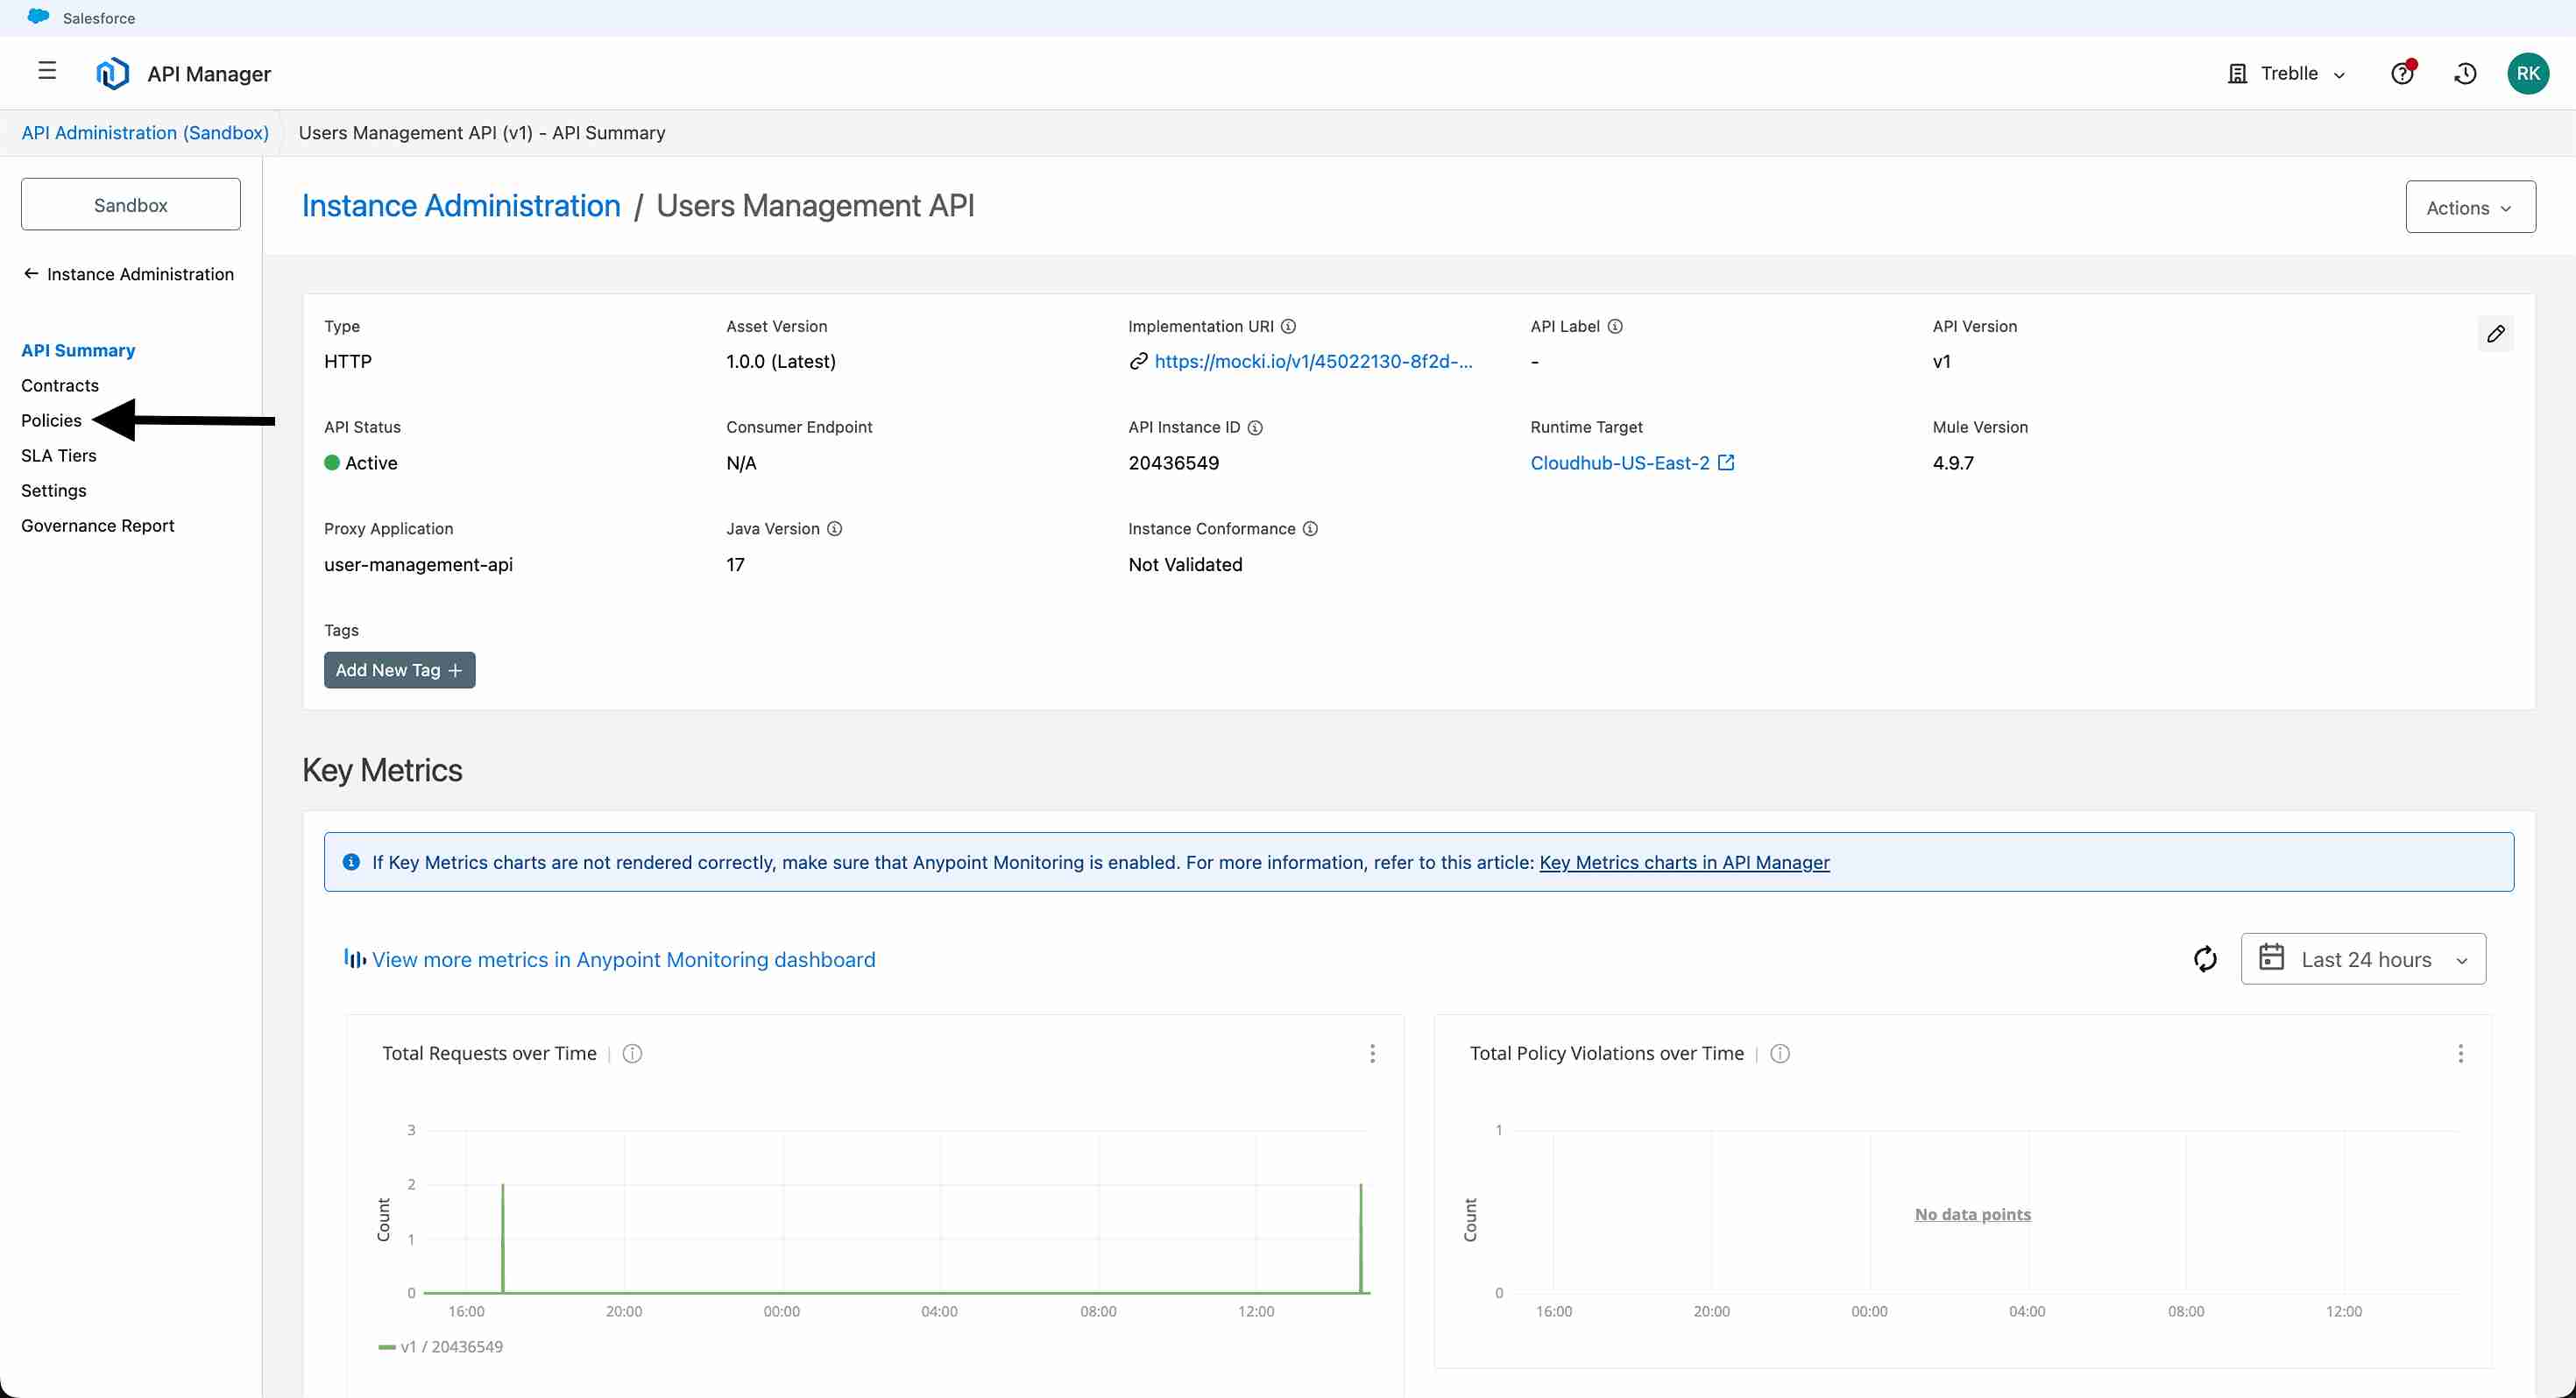2576x1398 pixels.
Task: Open the hamburger navigation menu
Action: (x=47, y=71)
